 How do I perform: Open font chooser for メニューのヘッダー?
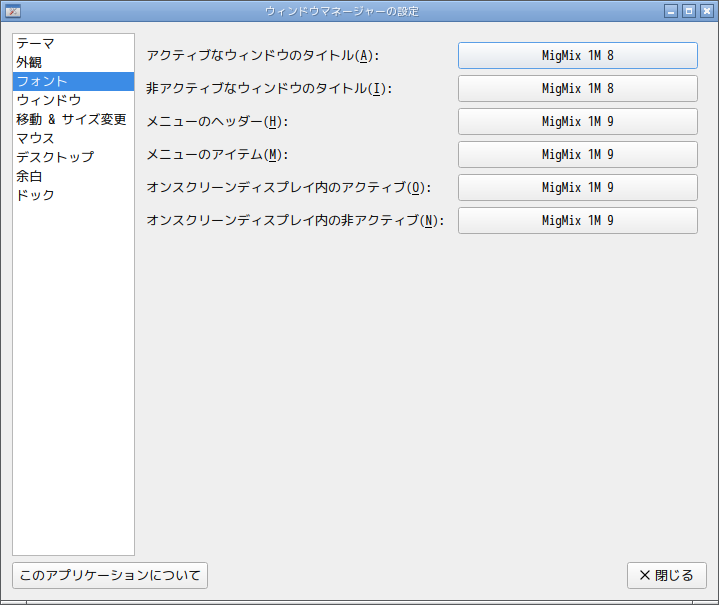point(577,122)
